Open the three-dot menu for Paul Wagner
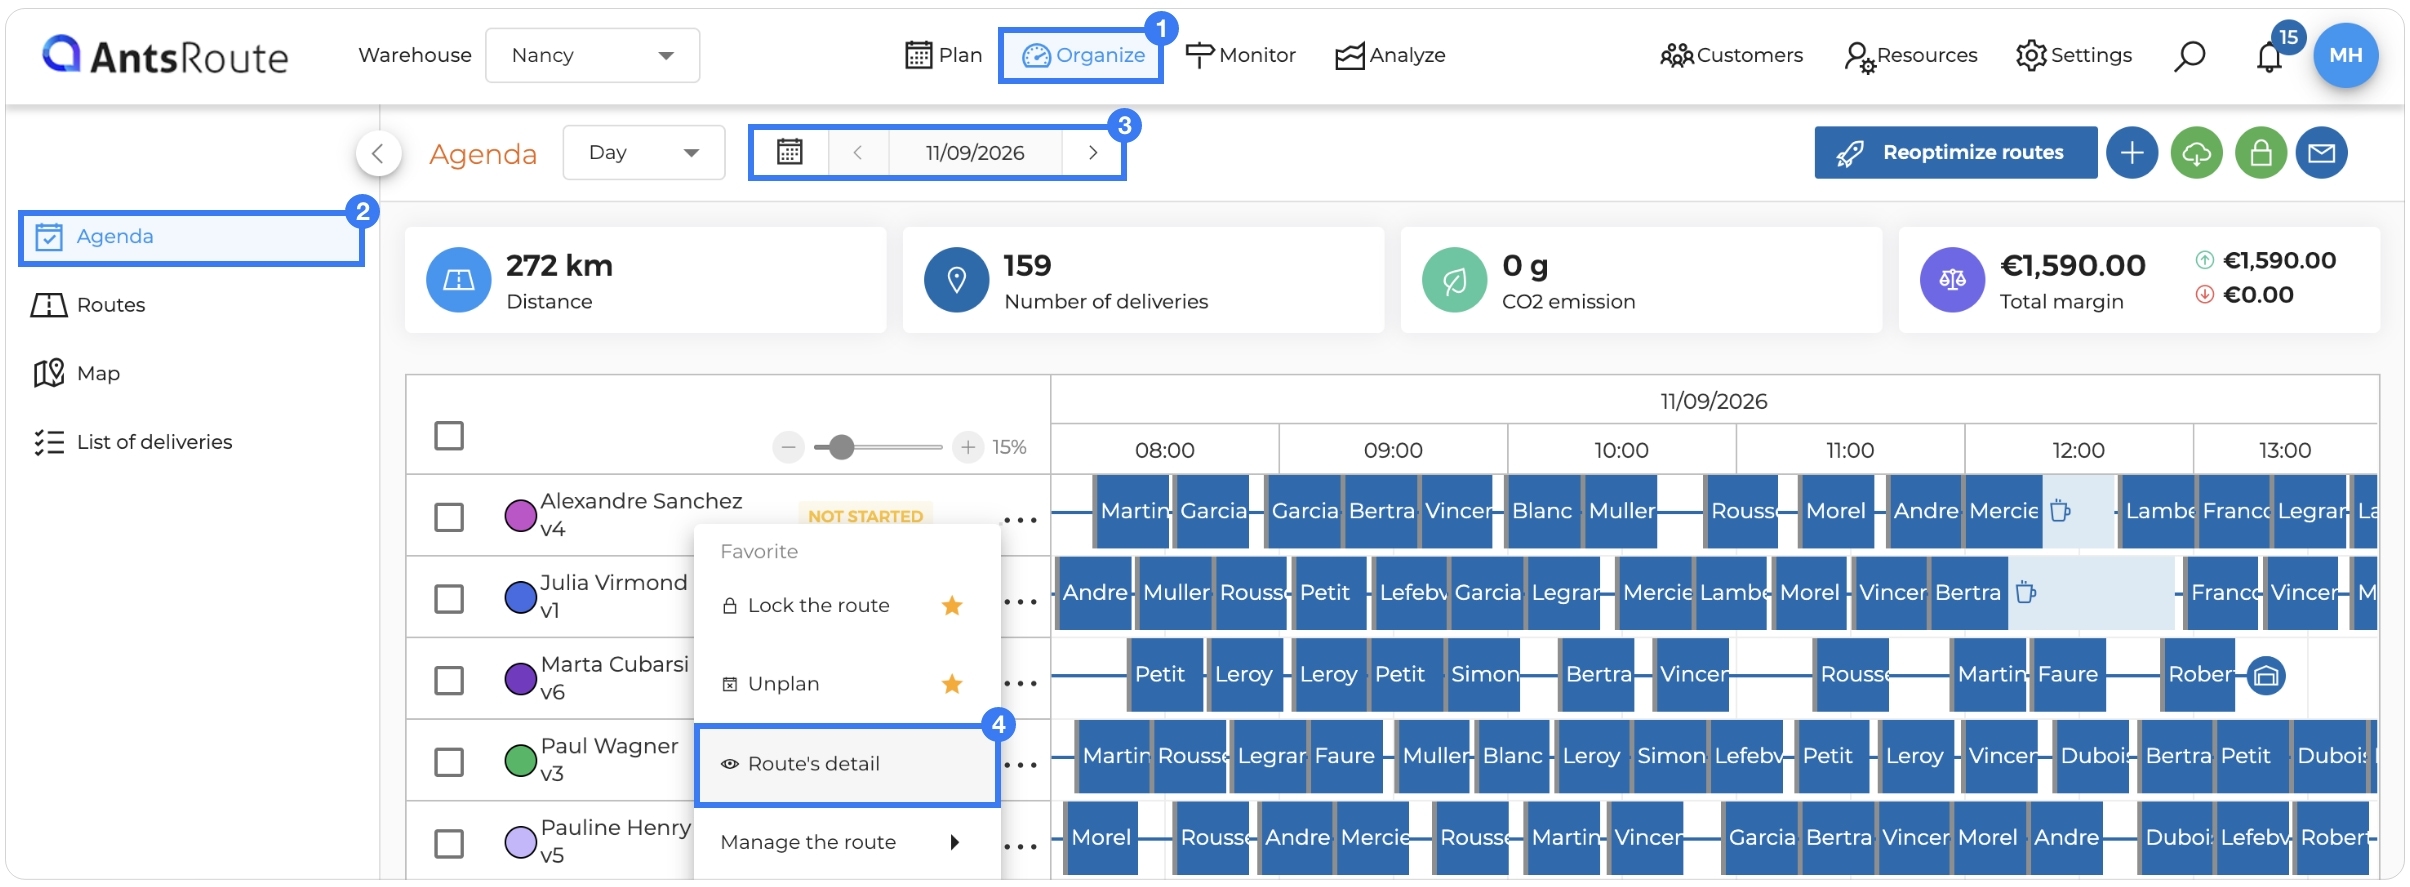The height and width of the screenshot is (887, 2410). [1020, 765]
